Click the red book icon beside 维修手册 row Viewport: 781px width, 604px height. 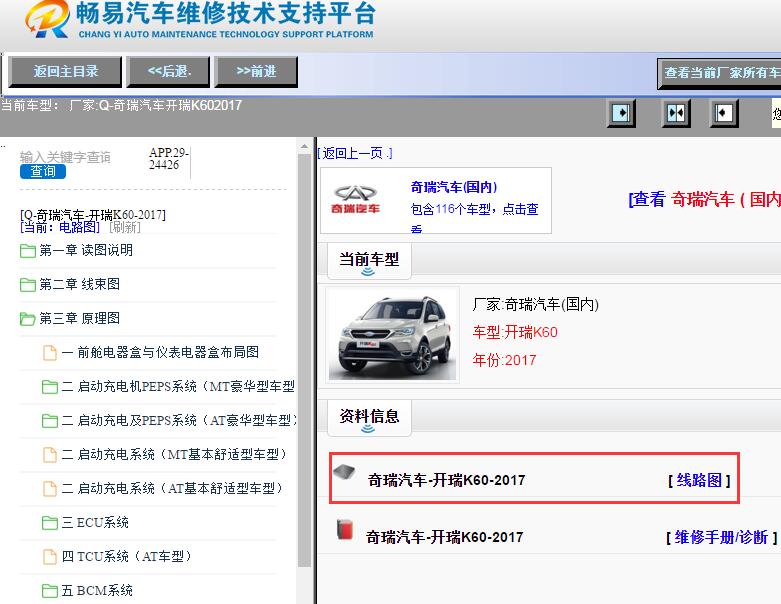coord(345,529)
